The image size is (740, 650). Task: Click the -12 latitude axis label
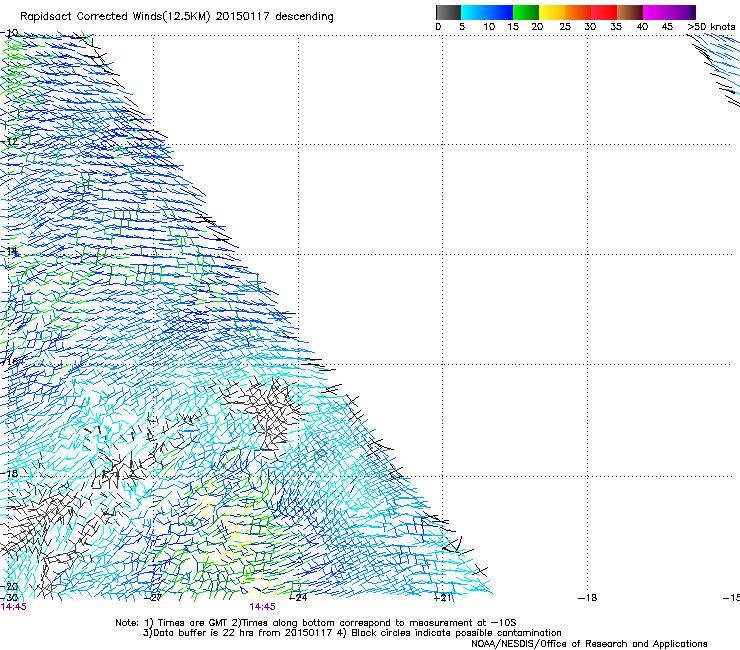(10, 142)
